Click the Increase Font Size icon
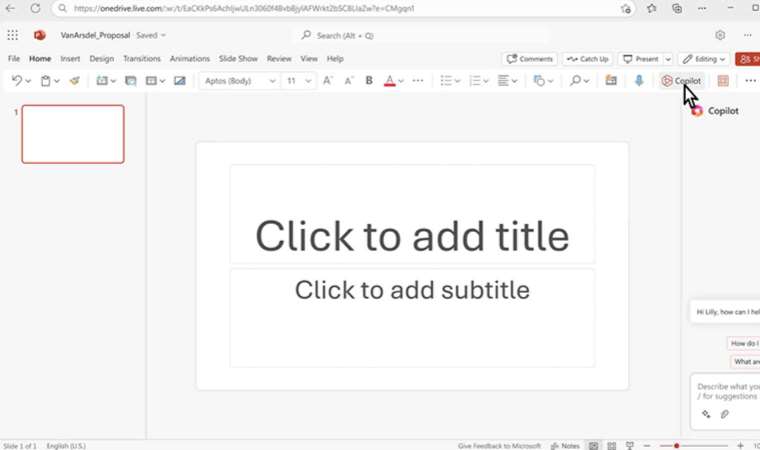 328,81
